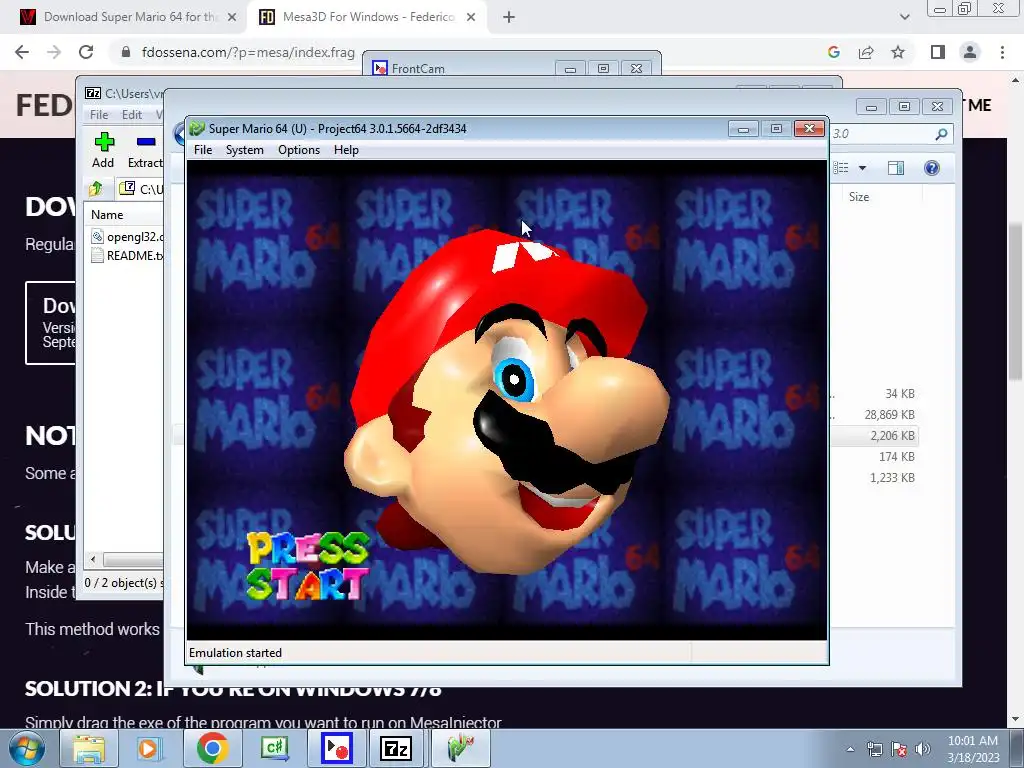Toggle Explorer preview pane icon
This screenshot has height=768, width=1024.
[x=896, y=168]
